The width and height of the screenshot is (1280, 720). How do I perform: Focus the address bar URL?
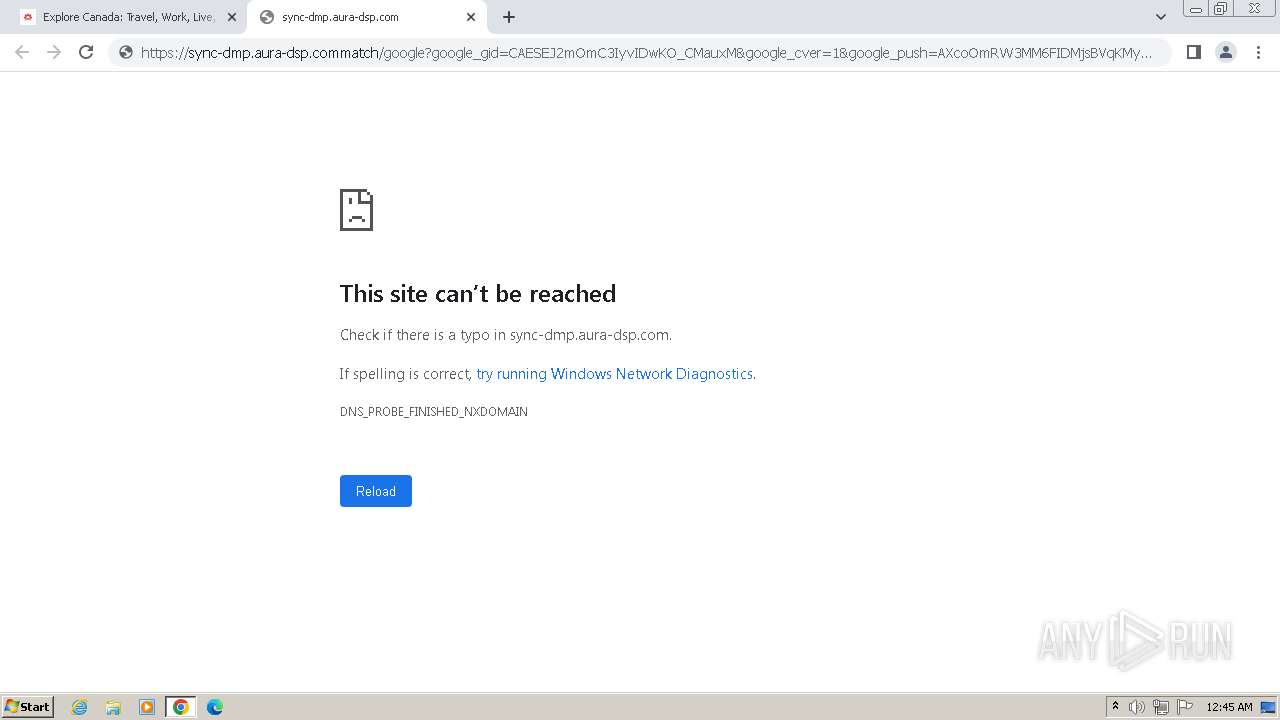click(x=646, y=53)
